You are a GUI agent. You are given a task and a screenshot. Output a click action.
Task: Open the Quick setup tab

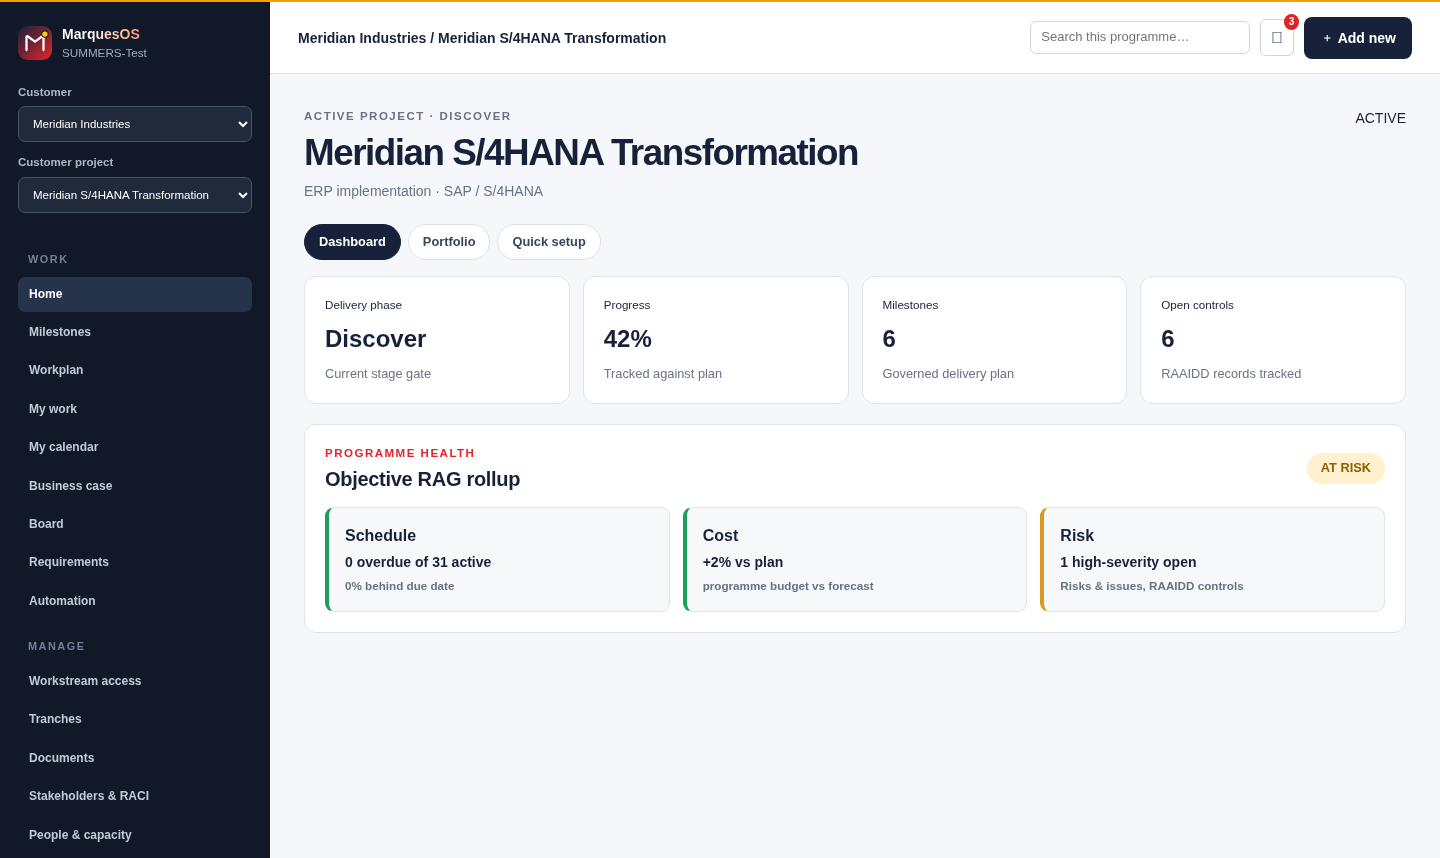[x=549, y=242]
